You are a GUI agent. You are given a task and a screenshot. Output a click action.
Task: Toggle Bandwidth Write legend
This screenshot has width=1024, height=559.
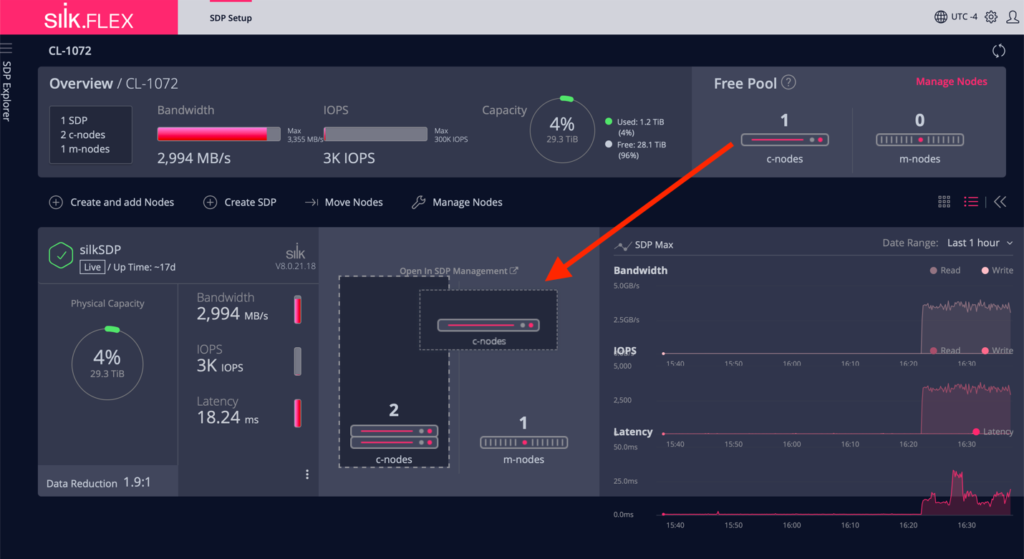click(997, 270)
